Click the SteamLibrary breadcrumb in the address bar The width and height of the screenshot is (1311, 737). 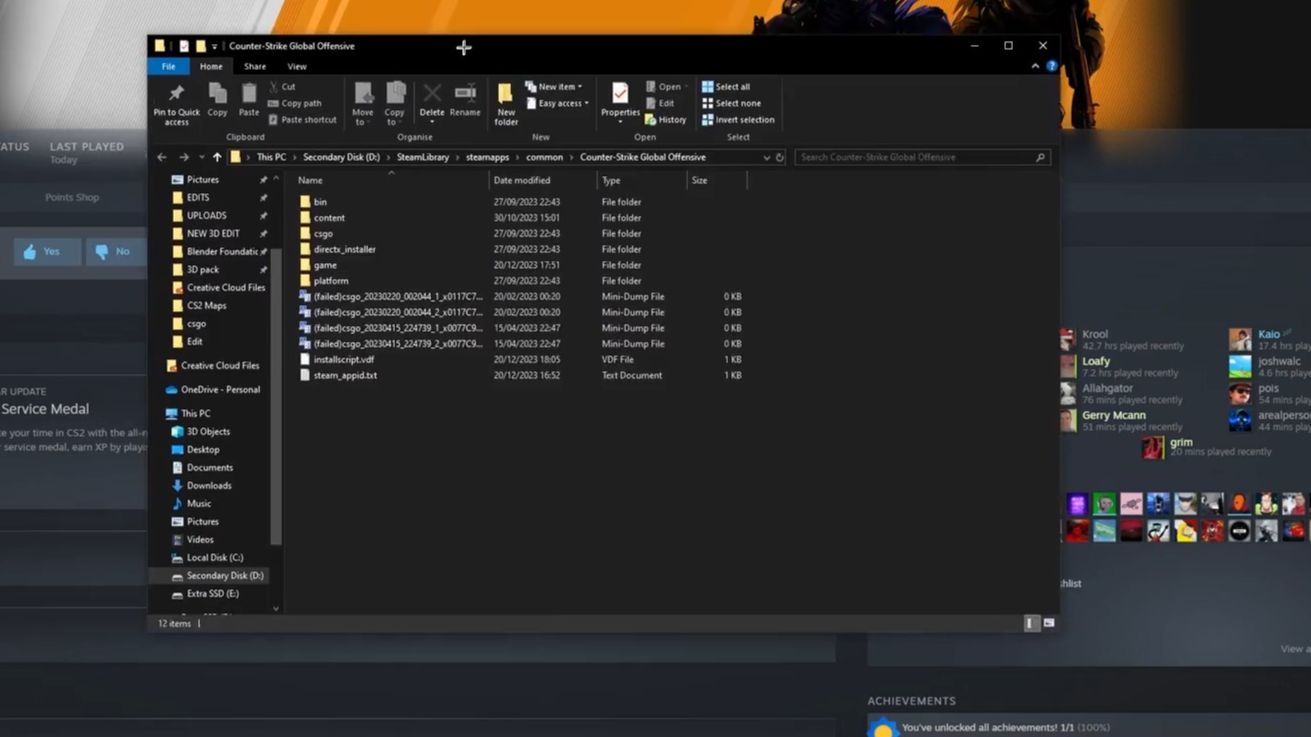click(423, 157)
